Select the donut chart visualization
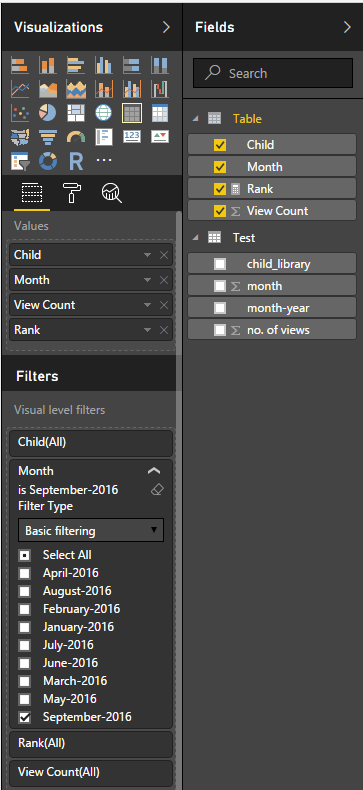363x790 pixels. point(48,161)
